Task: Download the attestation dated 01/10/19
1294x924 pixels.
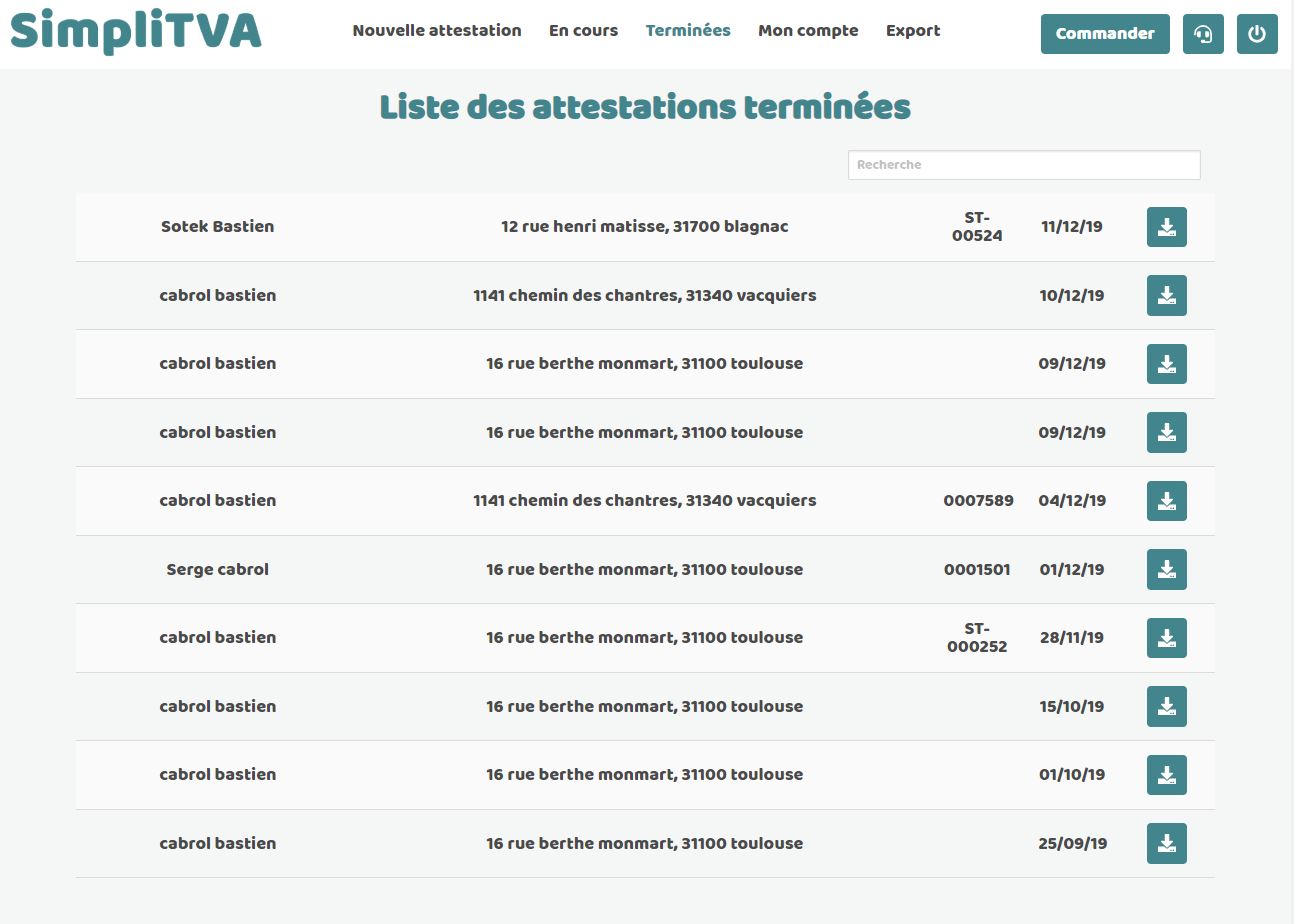Action: point(1166,775)
